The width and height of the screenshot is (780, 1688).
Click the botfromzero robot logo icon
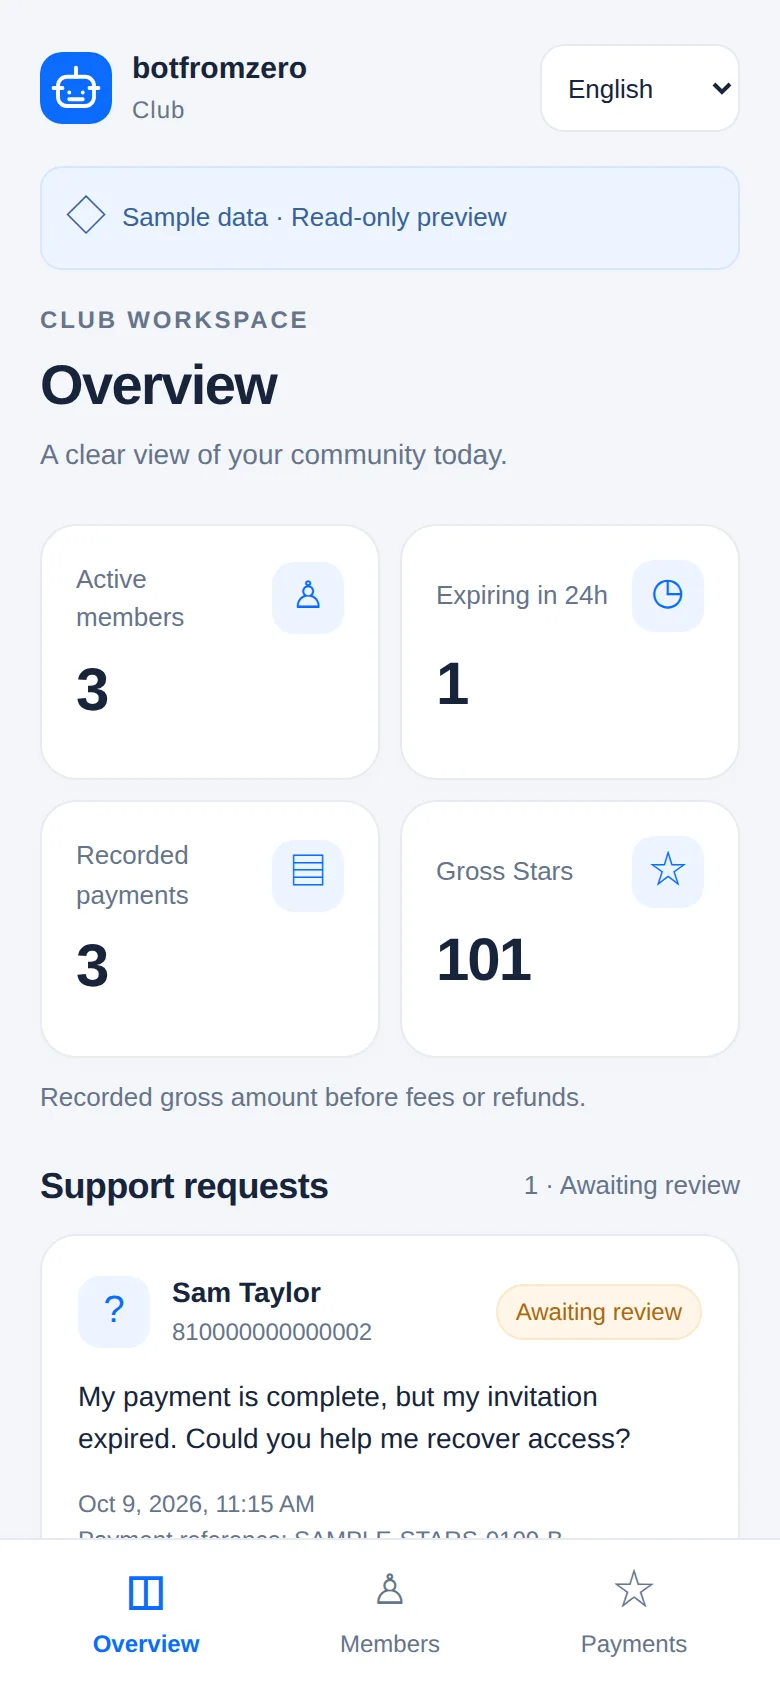(76, 88)
